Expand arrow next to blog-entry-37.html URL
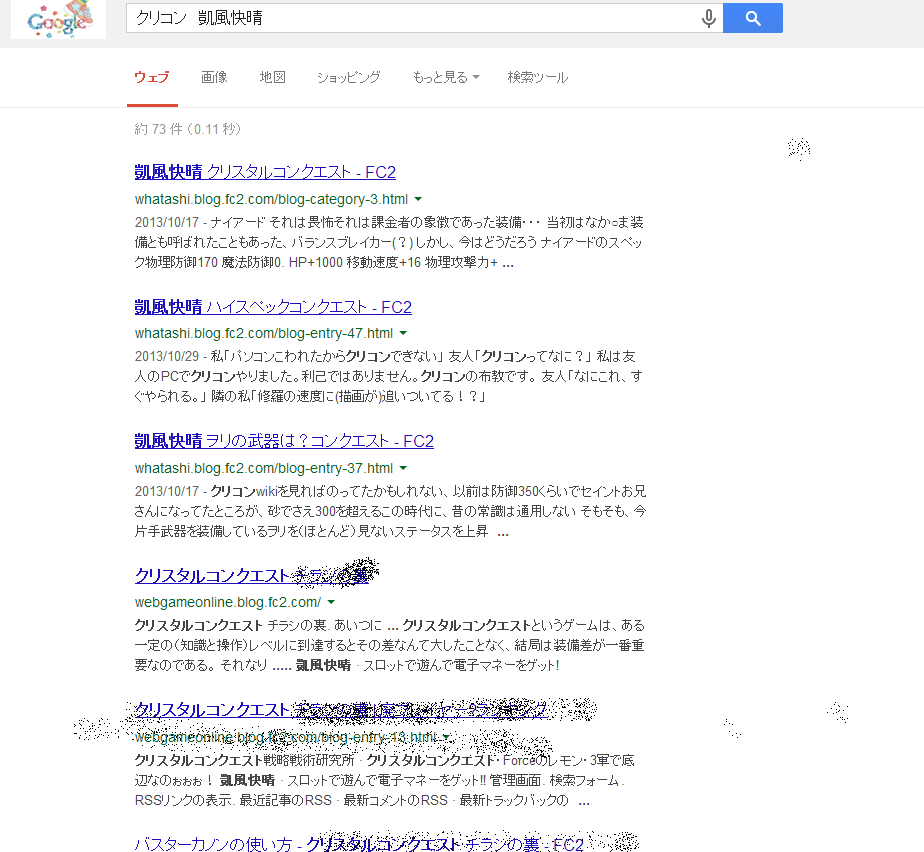The height and width of the screenshot is (852, 924). (x=403, y=468)
